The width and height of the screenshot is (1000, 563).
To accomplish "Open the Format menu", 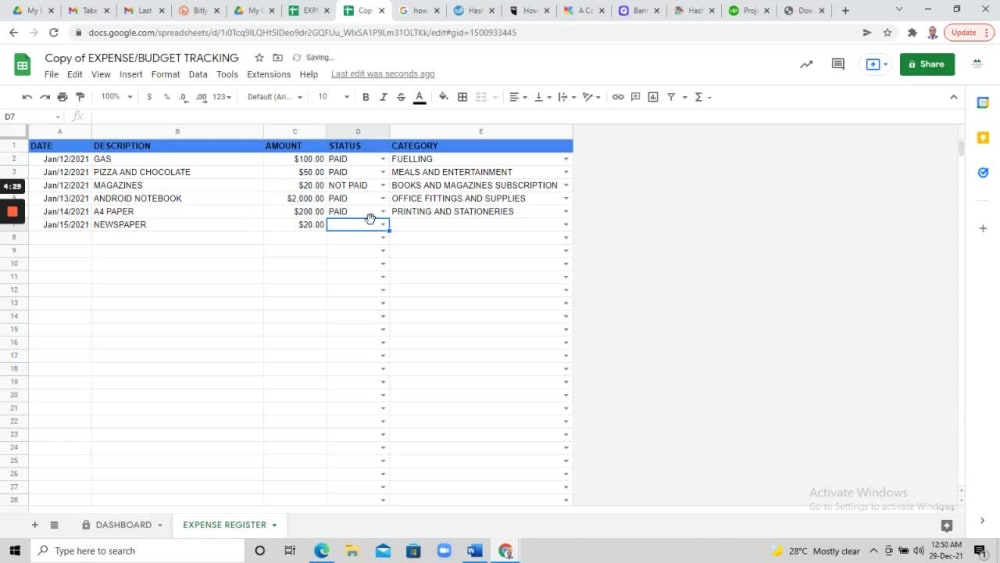I will coord(165,75).
